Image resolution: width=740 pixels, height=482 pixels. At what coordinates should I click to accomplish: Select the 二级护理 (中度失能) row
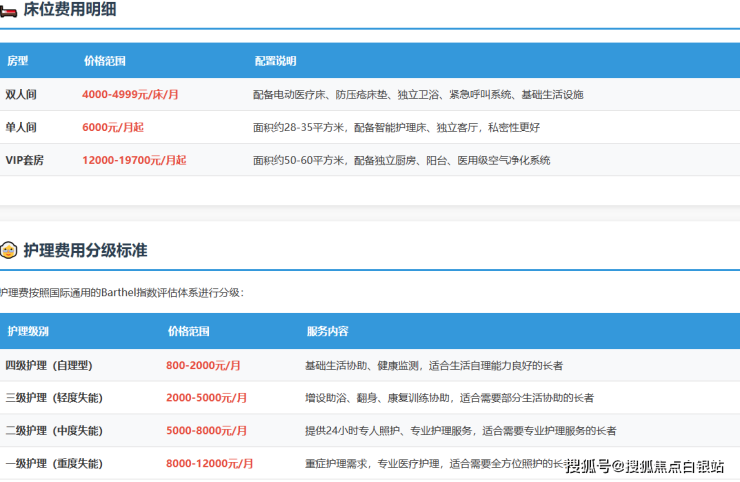point(54,431)
